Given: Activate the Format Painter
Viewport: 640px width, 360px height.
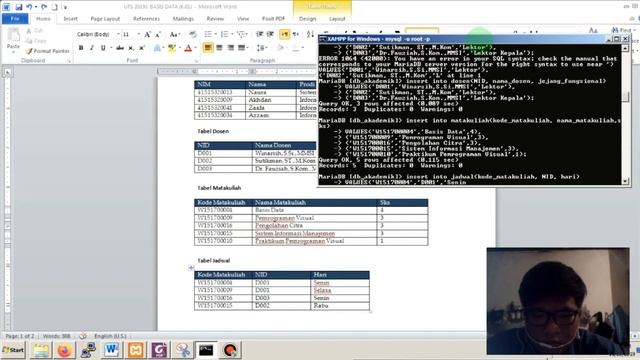Looking at the screenshot, I should tap(47, 51).
